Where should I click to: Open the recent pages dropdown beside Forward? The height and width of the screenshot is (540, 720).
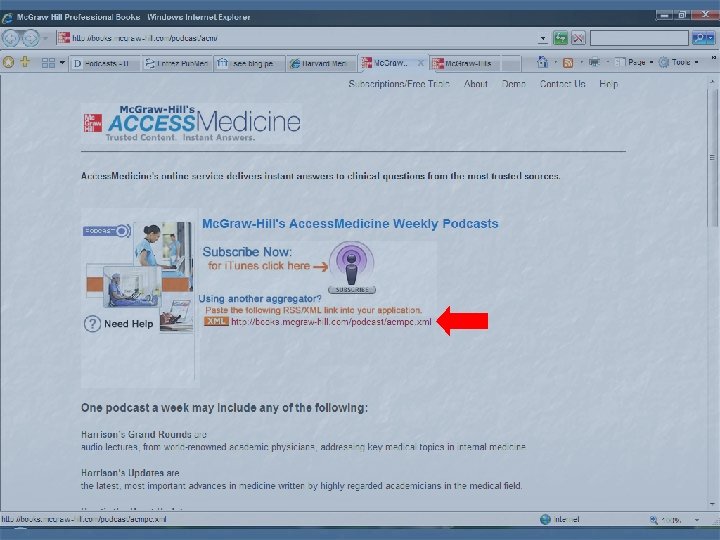[45, 38]
